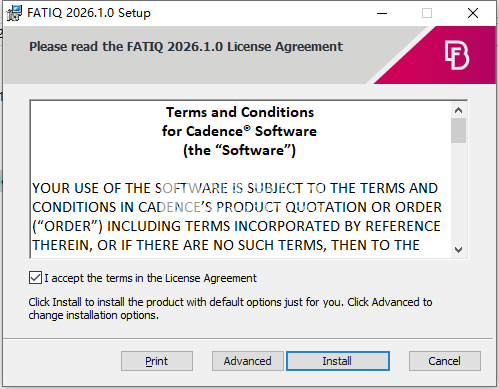Click inside the license agreement text box
This screenshot has width=499, height=389.
240,179
